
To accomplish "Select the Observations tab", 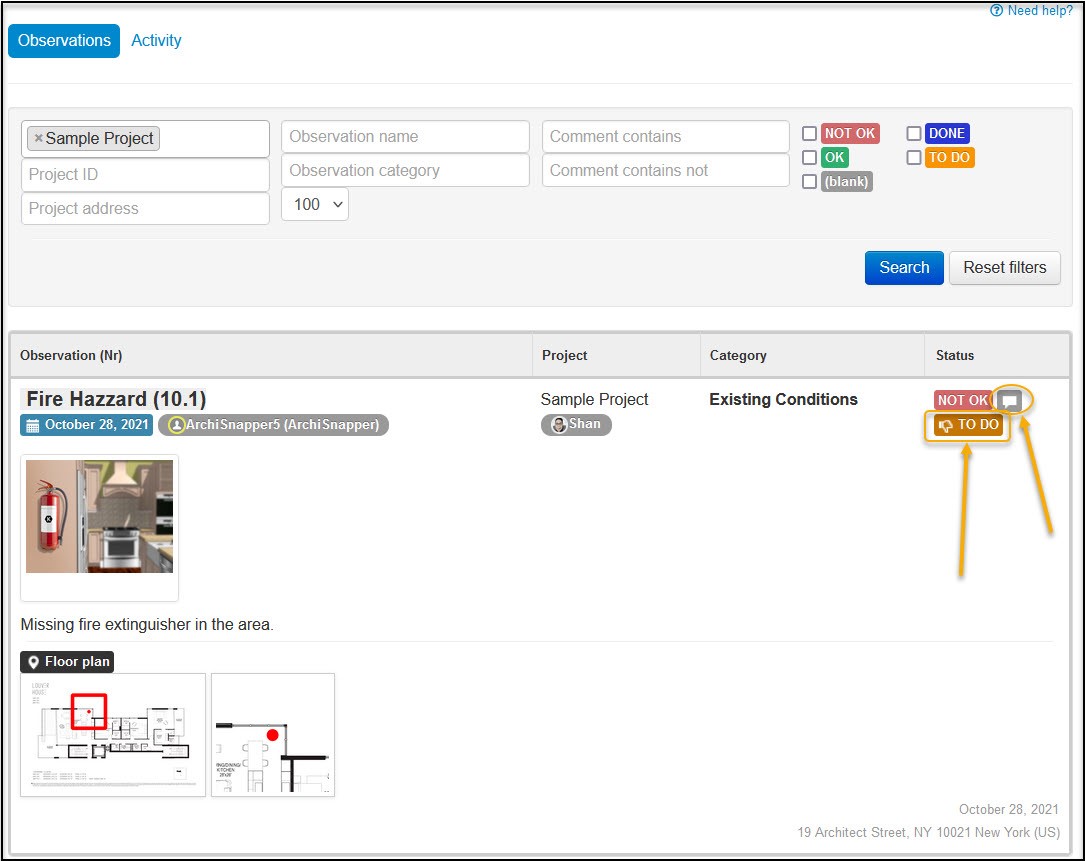I will tap(64, 41).
